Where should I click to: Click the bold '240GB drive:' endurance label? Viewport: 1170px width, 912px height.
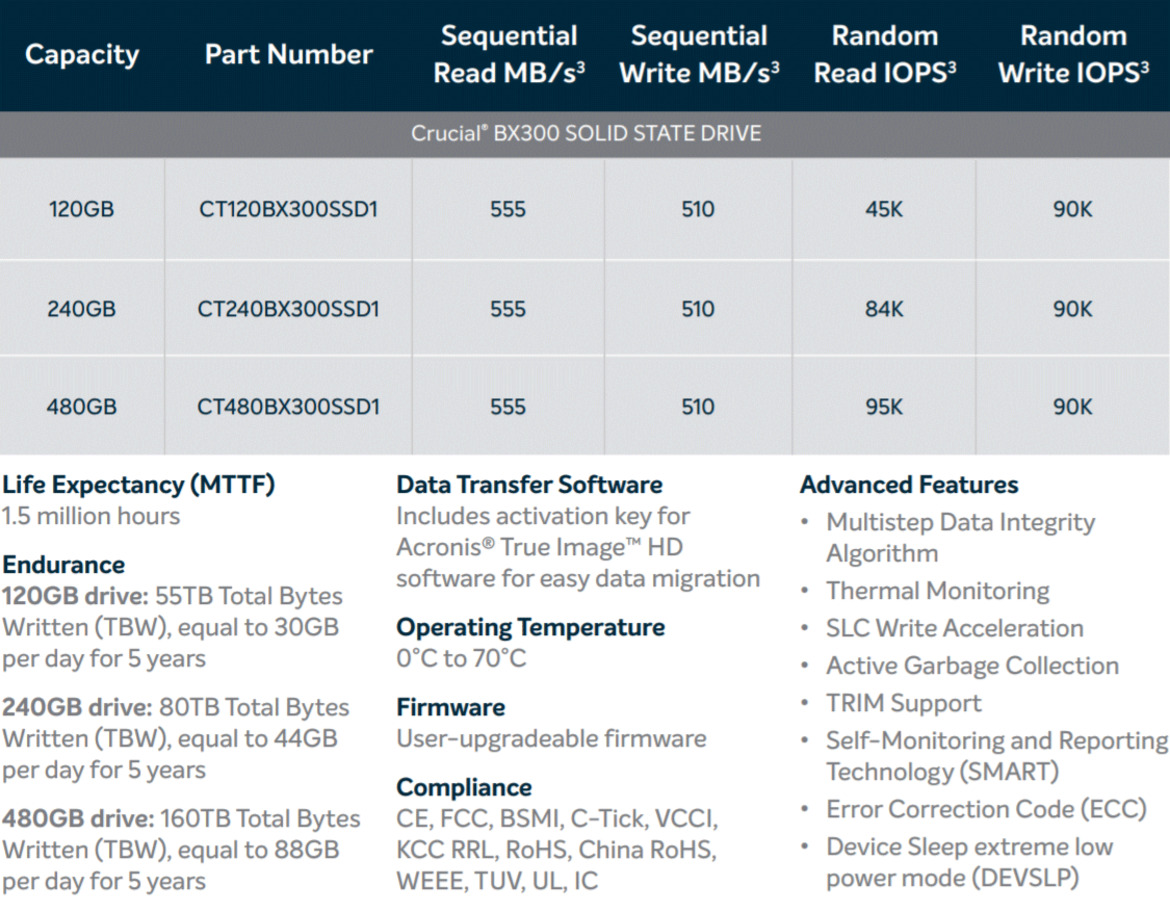(78, 708)
